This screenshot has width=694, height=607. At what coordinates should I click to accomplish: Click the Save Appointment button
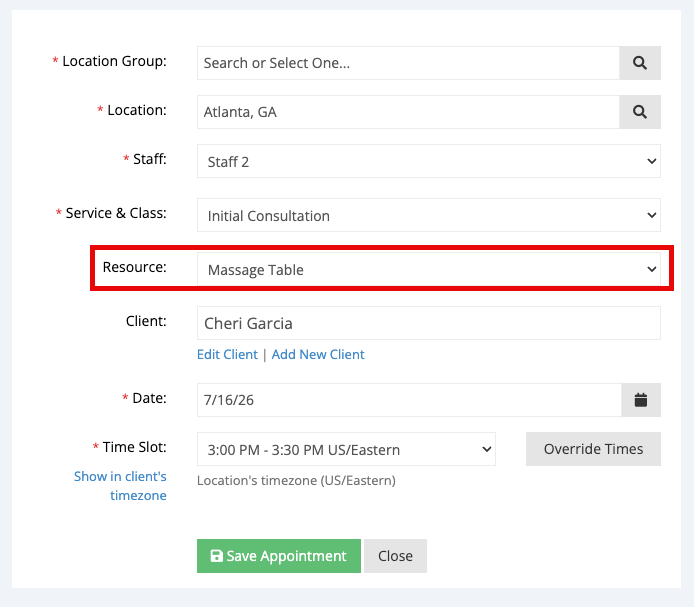click(279, 556)
